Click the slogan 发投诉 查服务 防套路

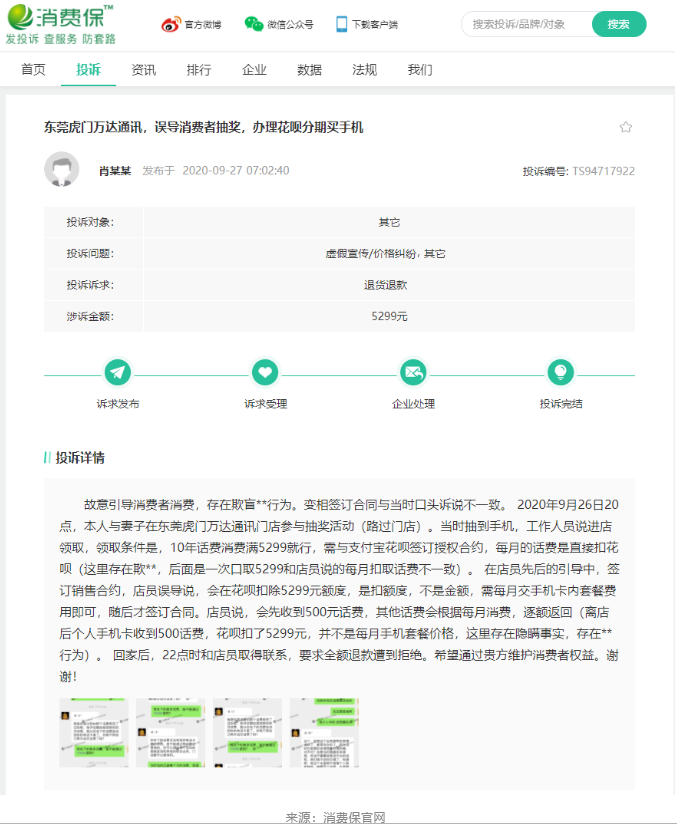(x=60, y=39)
